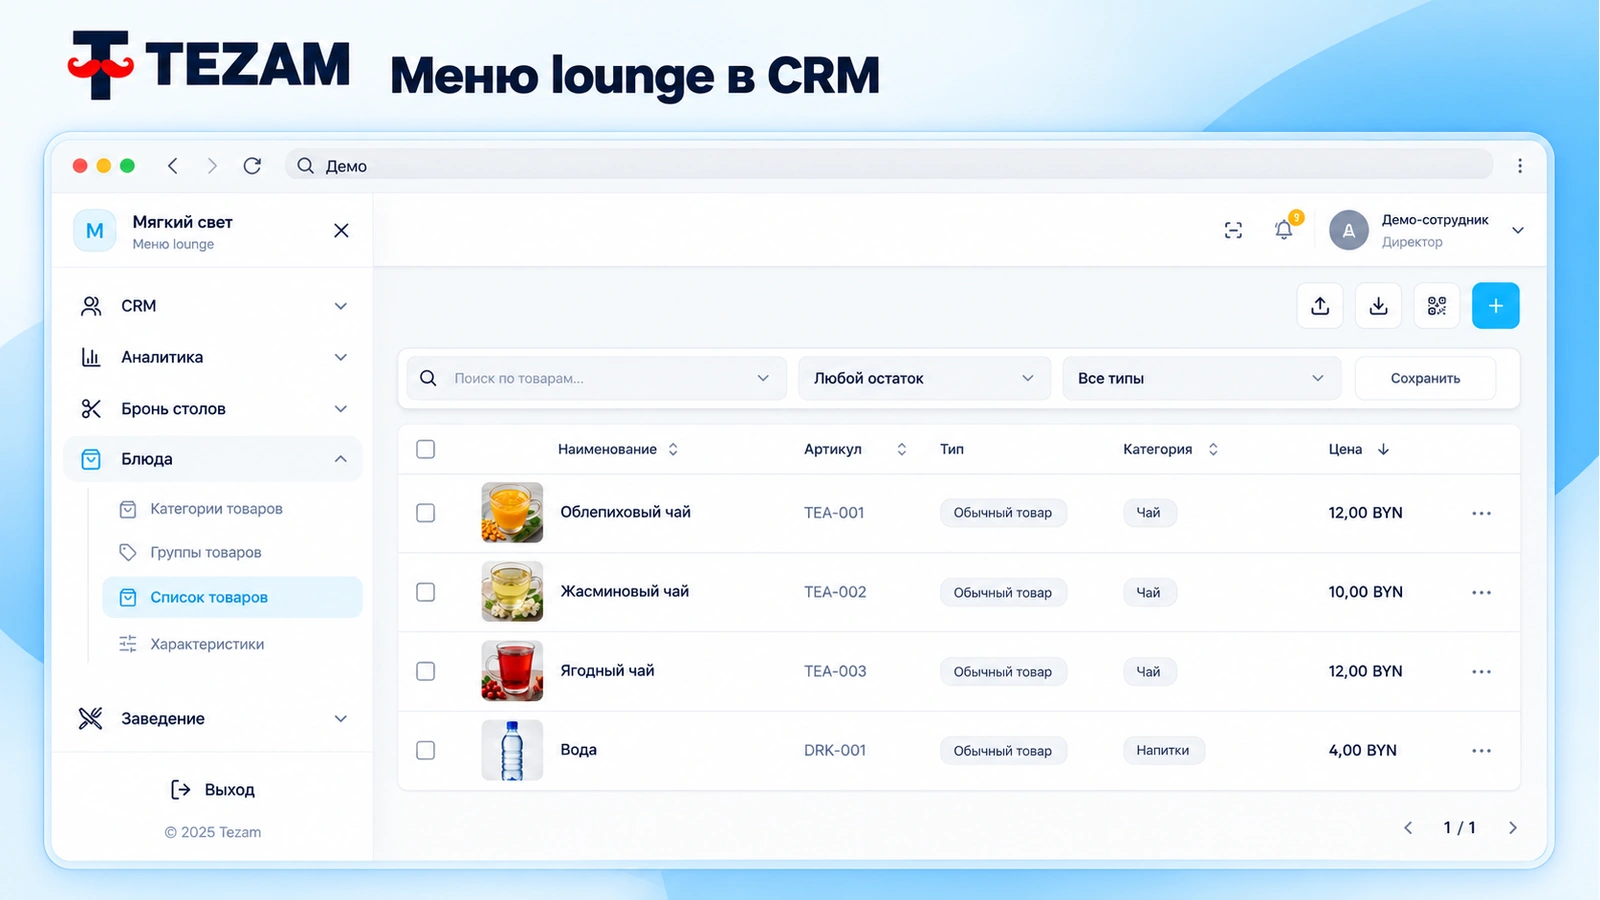Expand the CRM sidebar section

coord(213,306)
